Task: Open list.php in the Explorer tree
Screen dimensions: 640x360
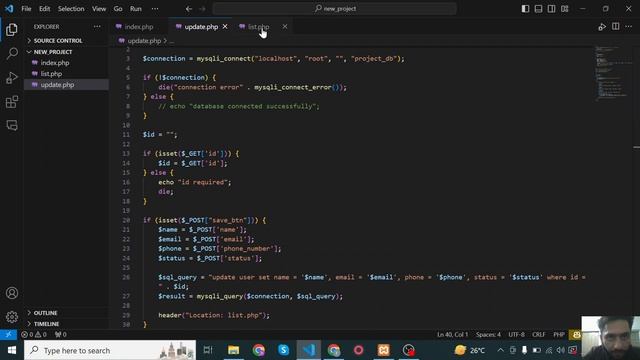Action: click(51, 74)
